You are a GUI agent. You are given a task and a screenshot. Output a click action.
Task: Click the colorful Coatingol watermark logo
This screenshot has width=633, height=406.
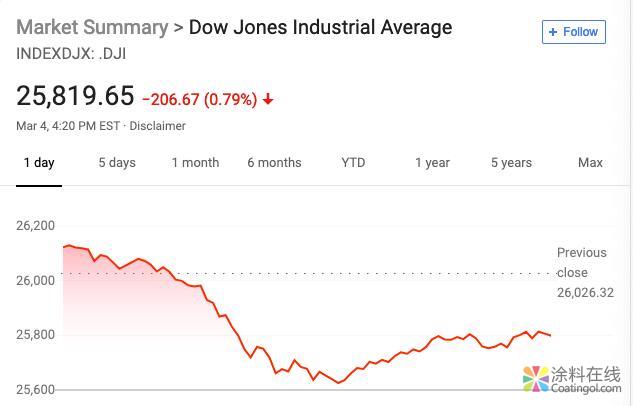536,380
